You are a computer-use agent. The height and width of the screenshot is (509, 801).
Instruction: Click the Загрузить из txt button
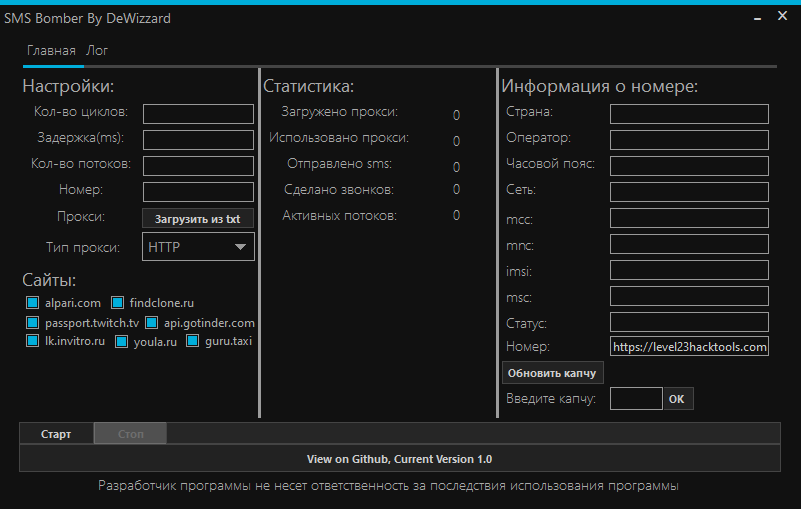tap(198, 219)
